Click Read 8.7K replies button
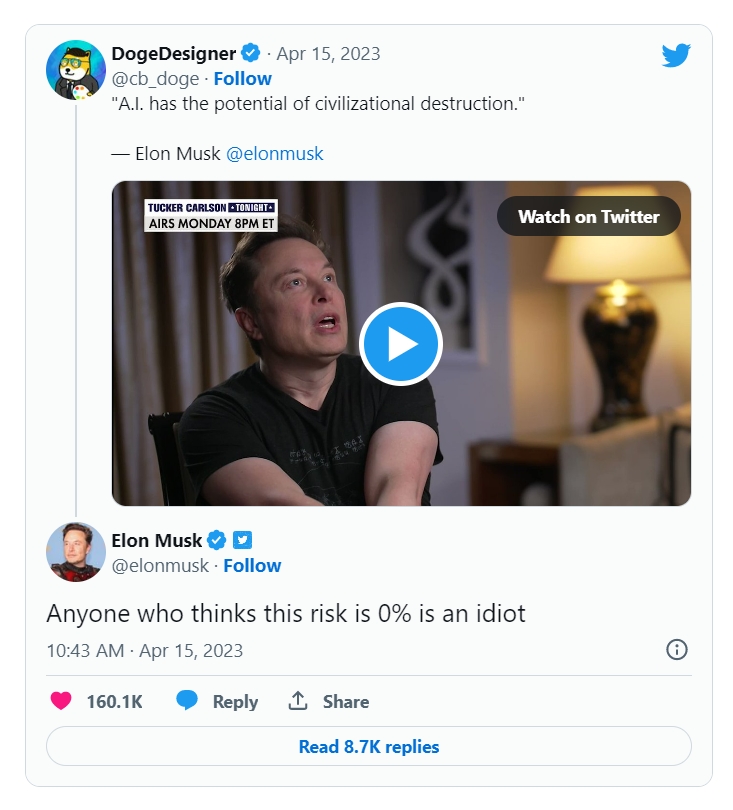This screenshot has height=810, width=733. pyautogui.click(x=369, y=747)
